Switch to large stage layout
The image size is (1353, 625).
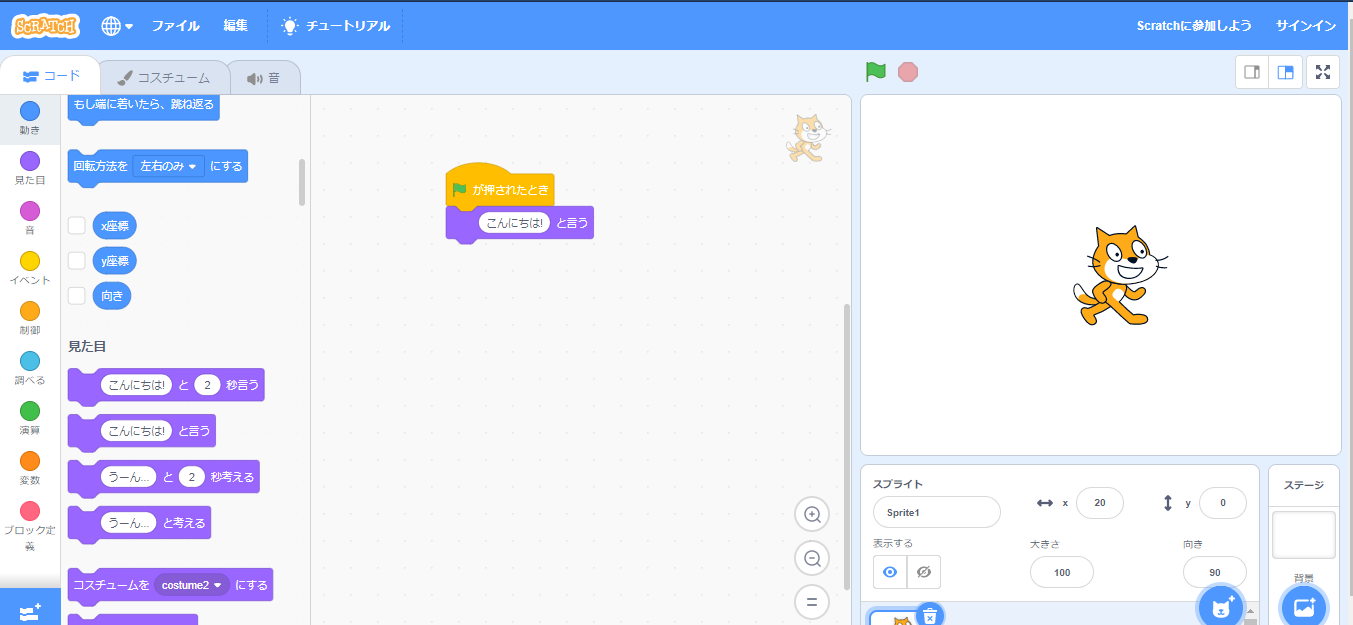[x=1286, y=72]
